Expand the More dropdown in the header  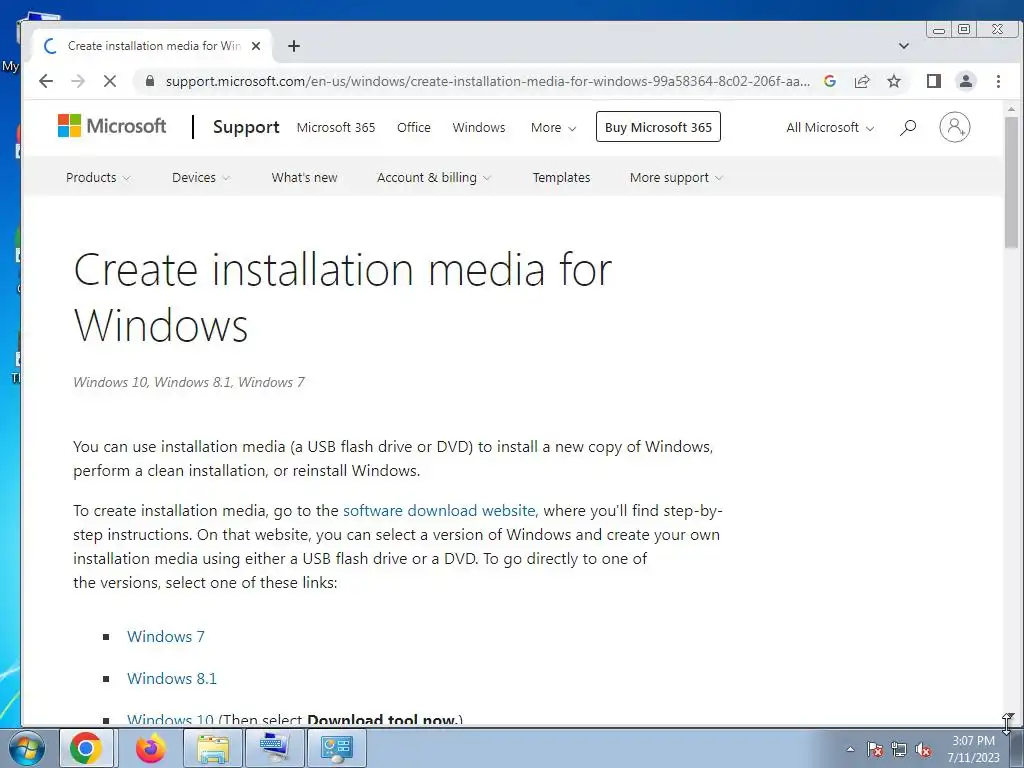[553, 127]
